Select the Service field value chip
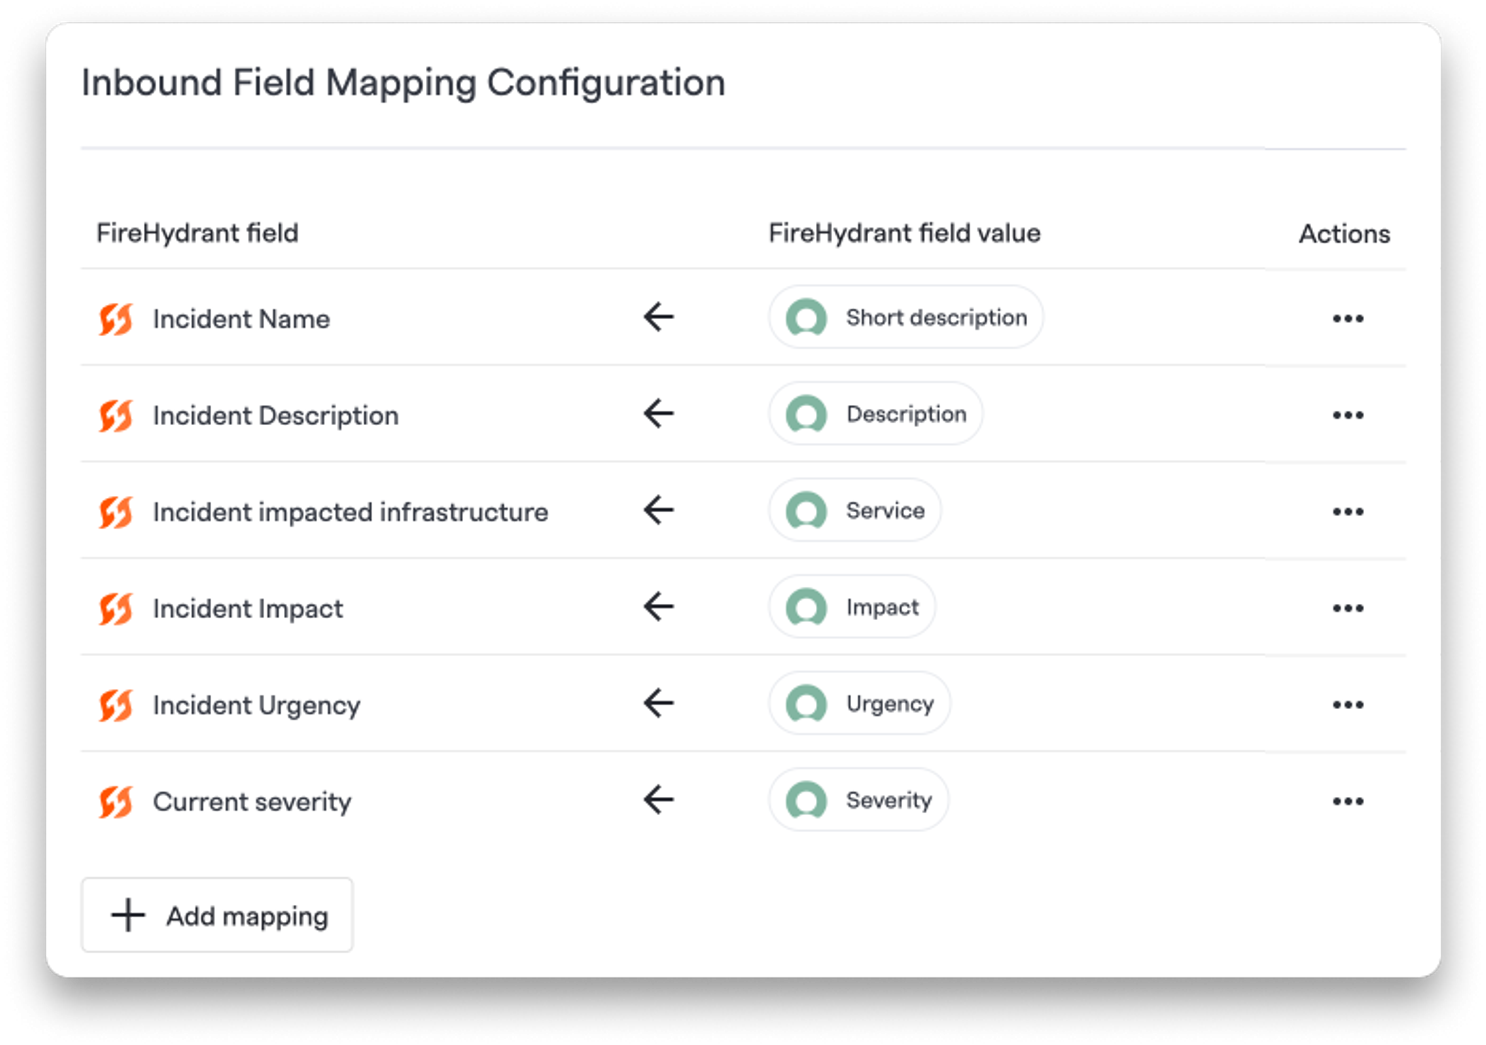1486x1045 pixels. pos(855,510)
